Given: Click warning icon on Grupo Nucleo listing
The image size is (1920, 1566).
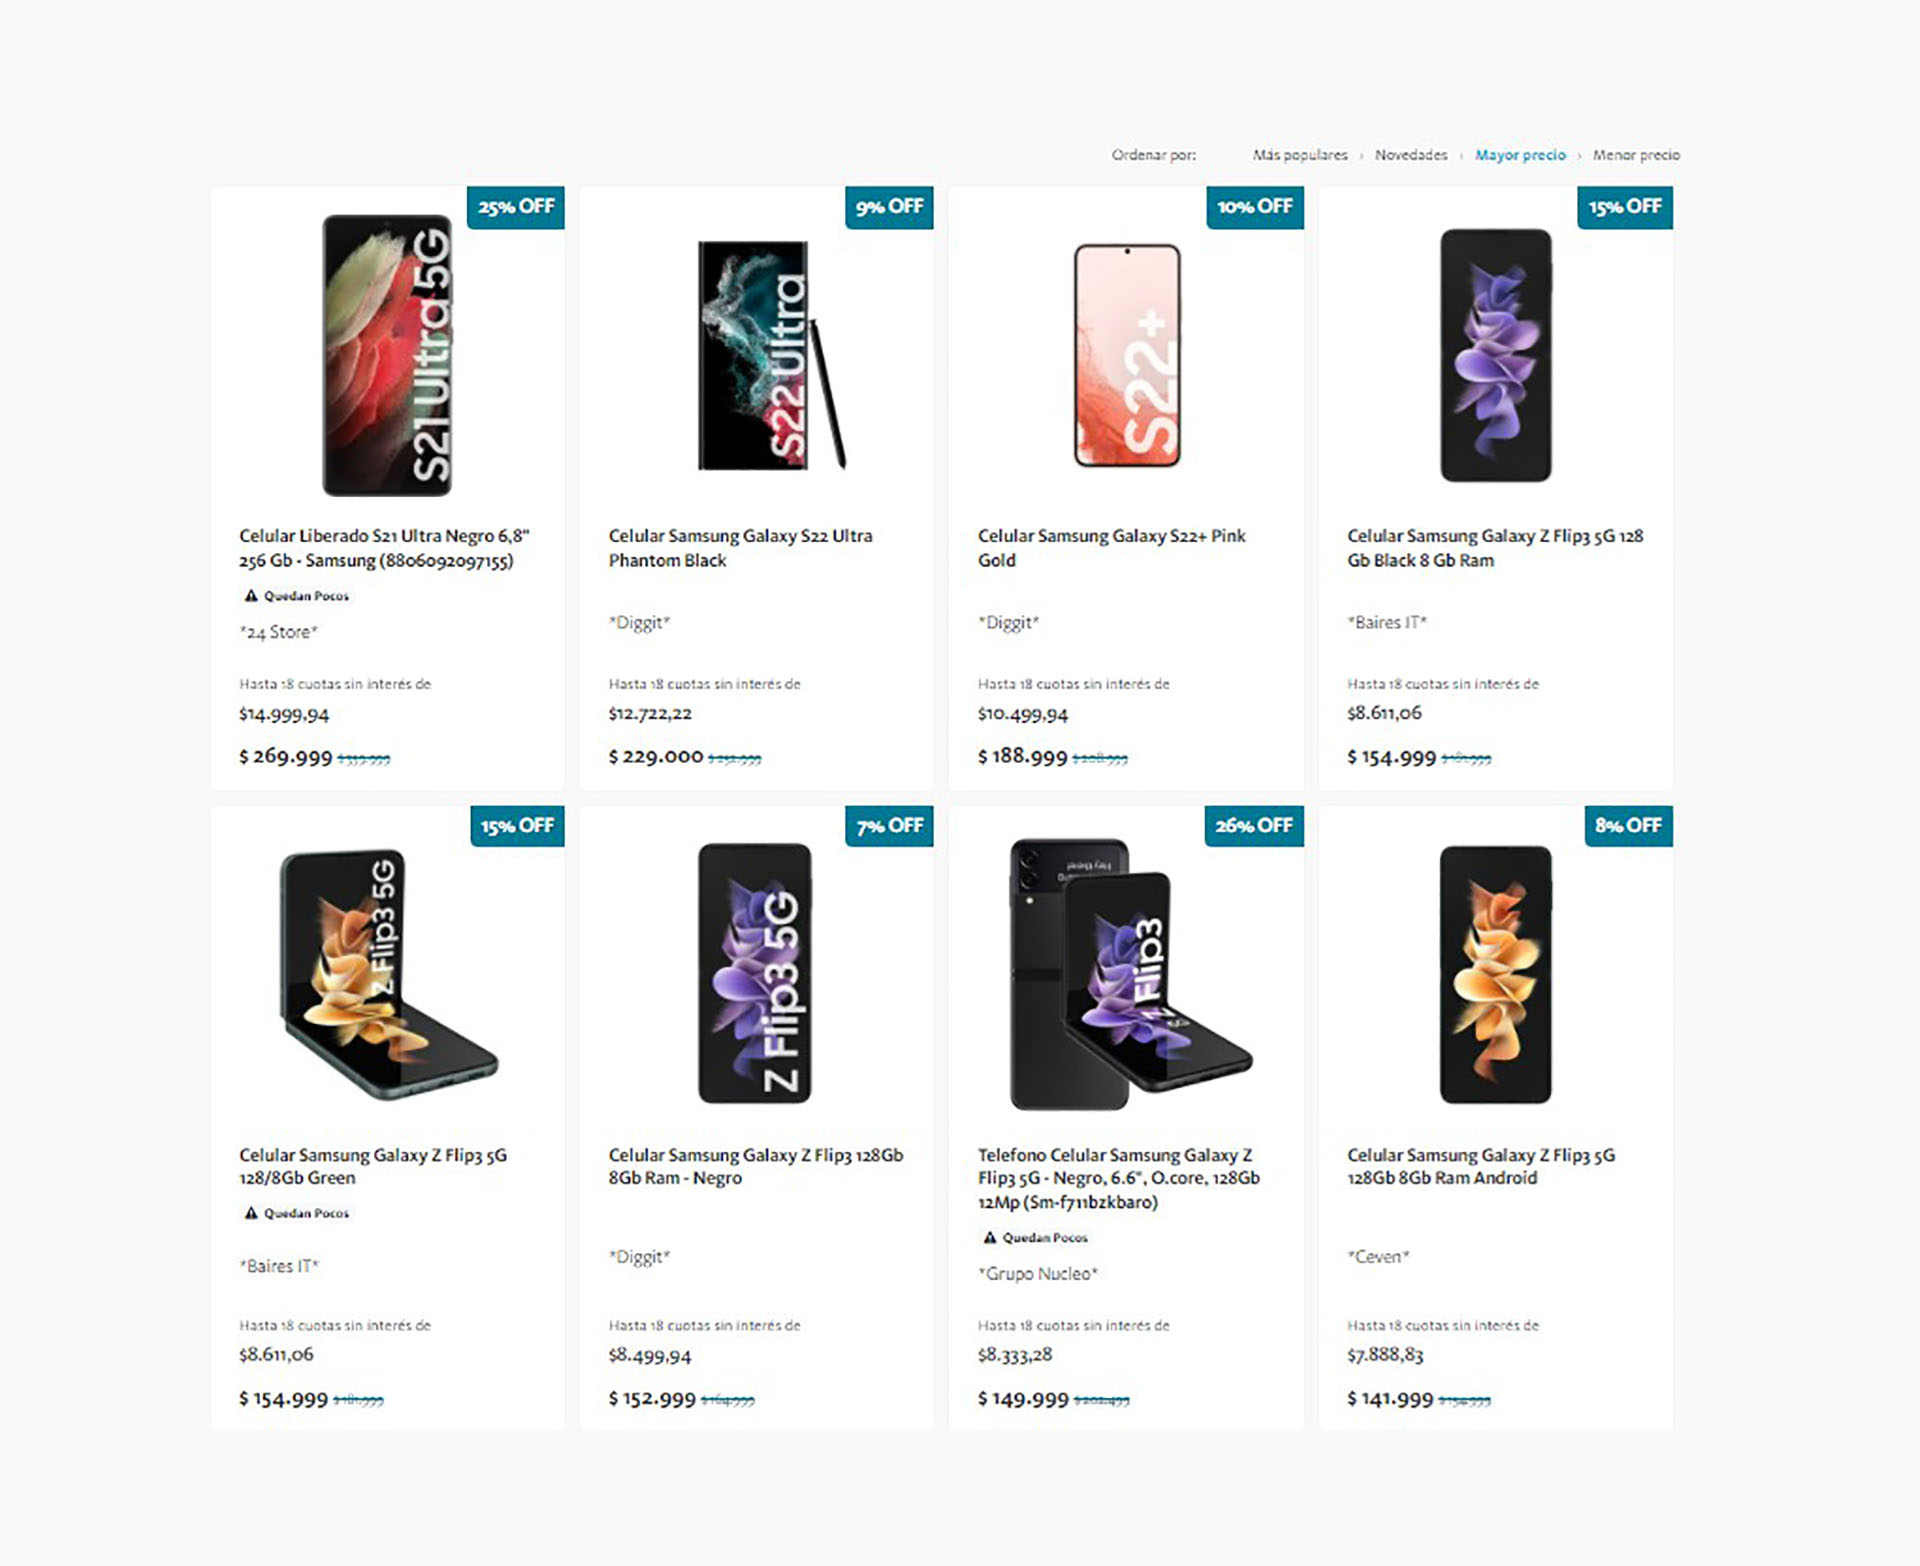Looking at the screenshot, I should [x=990, y=1238].
